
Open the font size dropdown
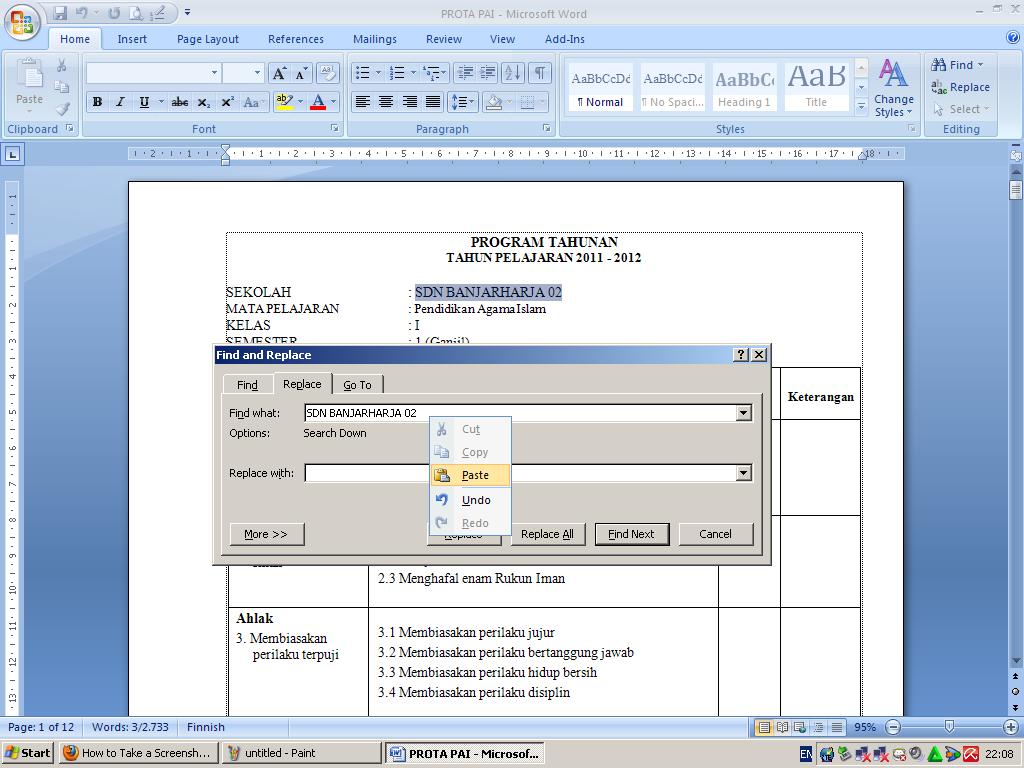[257, 73]
